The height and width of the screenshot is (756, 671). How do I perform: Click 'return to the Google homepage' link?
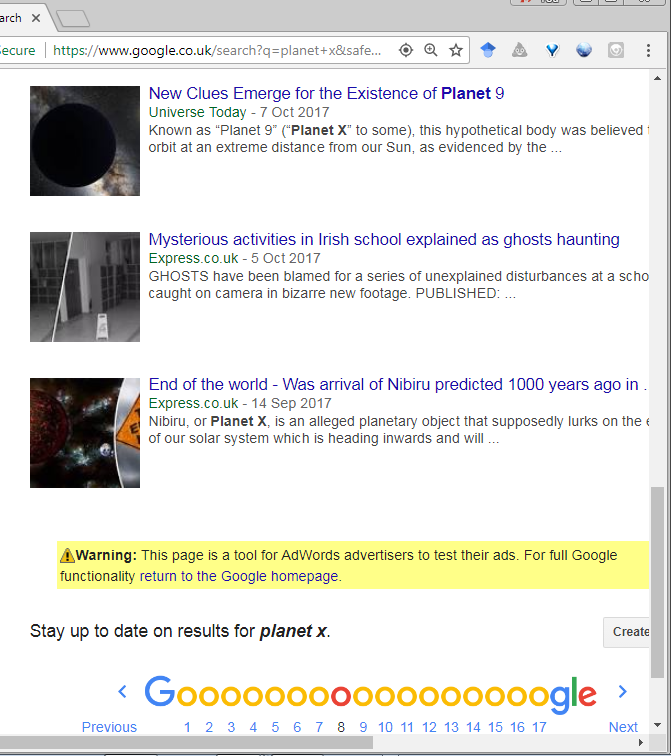pos(239,576)
